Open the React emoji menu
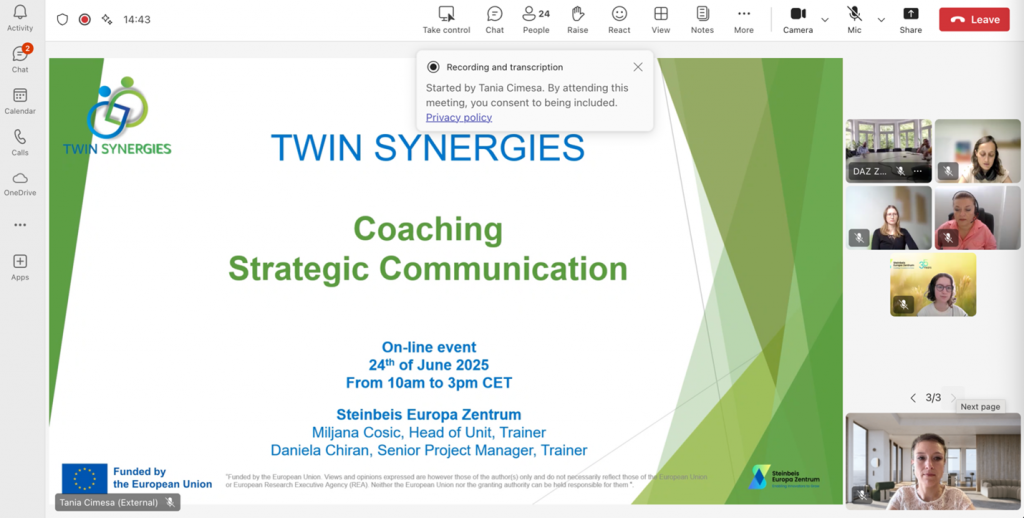Viewport: 1024px width, 518px height. tap(619, 20)
